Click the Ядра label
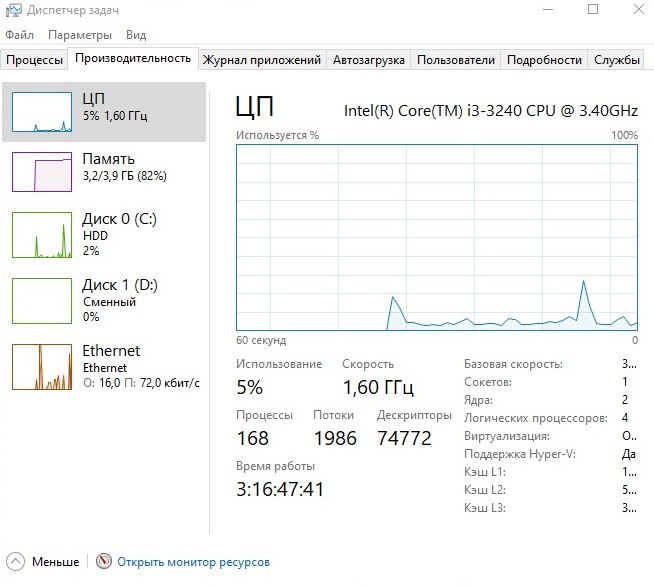This screenshot has width=654, height=585. [478, 400]
